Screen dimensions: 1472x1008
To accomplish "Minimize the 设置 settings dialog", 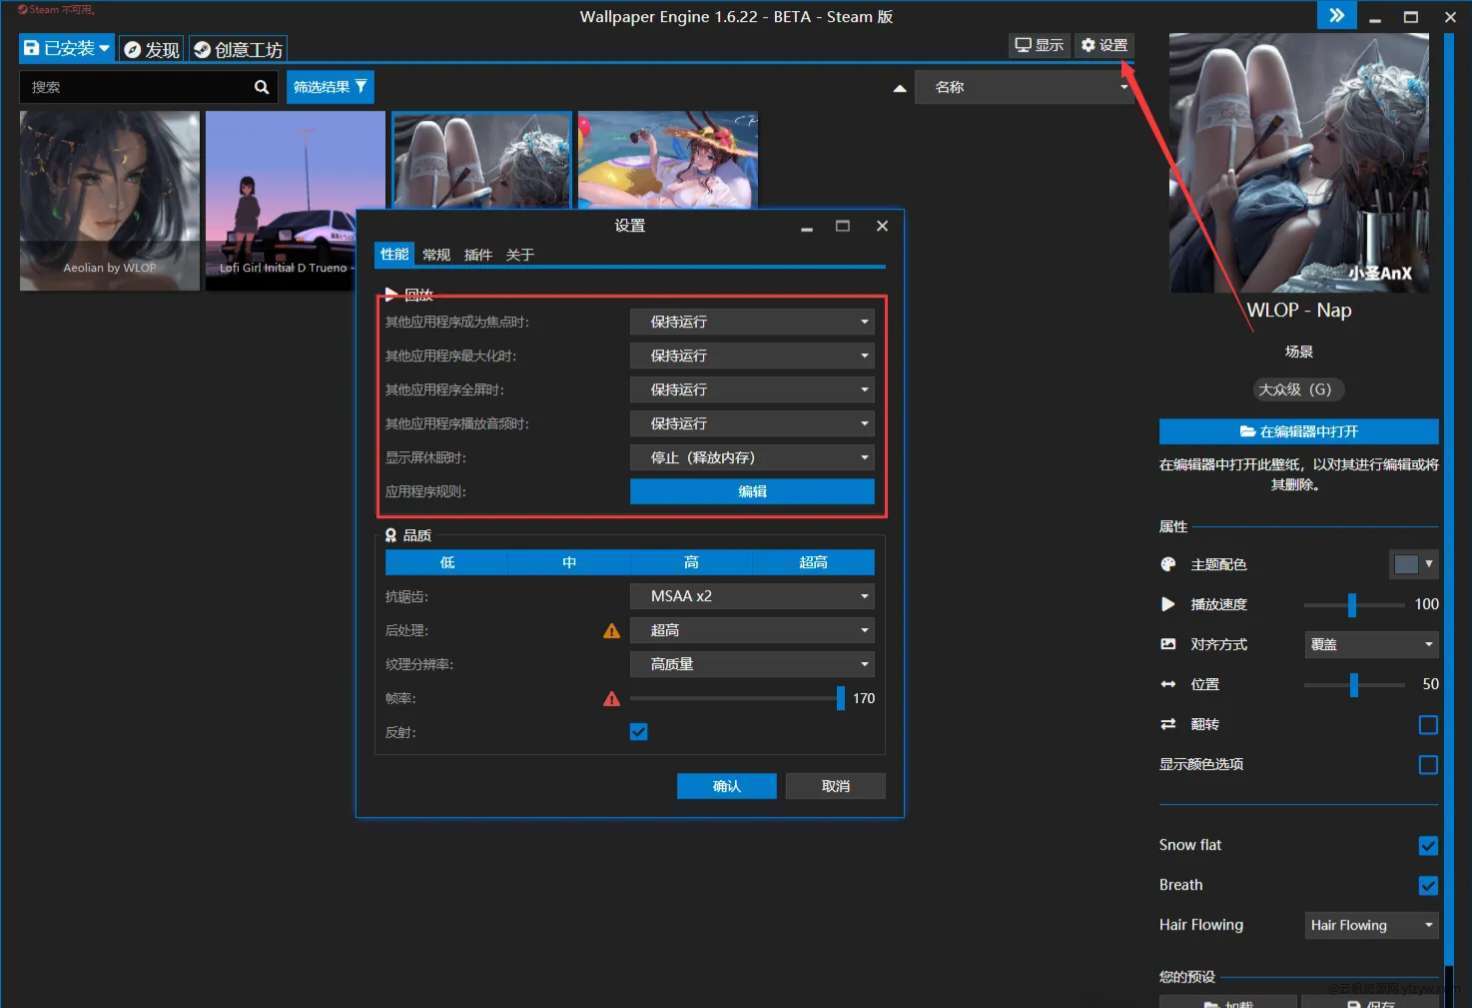I will pyautogui.click(x=806, y=228).
